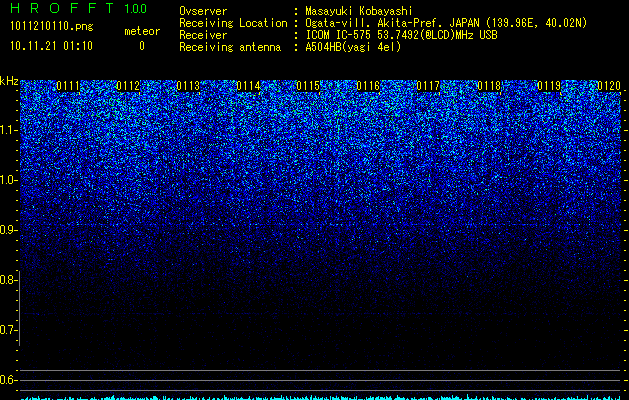Click the 0117 time marker
Screen dimensions: 629x400
(428, 86)
